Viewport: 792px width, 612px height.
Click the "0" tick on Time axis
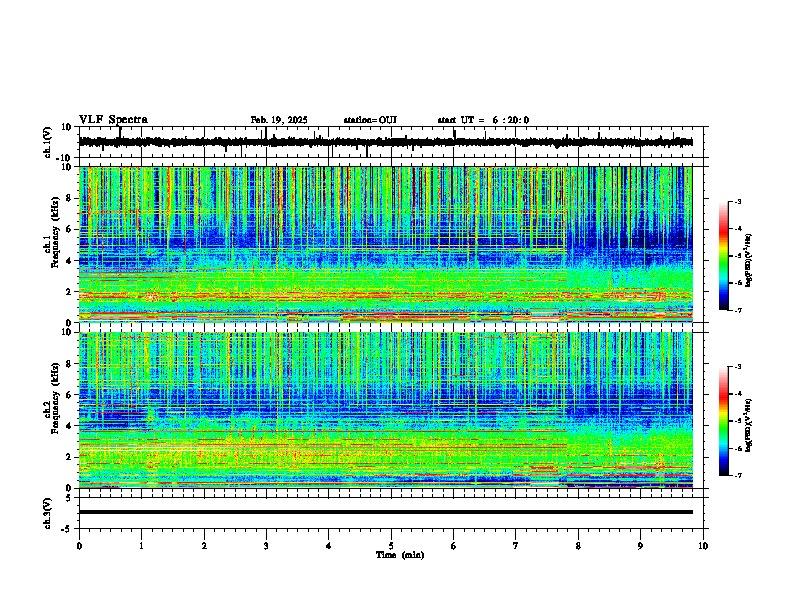(79, 546)
